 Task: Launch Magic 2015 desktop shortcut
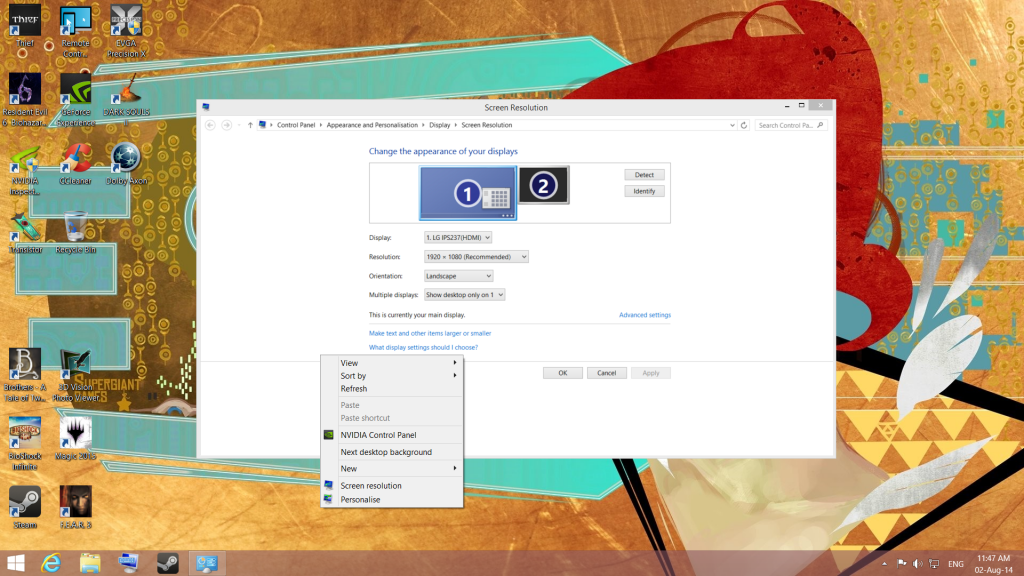point(76,439)
